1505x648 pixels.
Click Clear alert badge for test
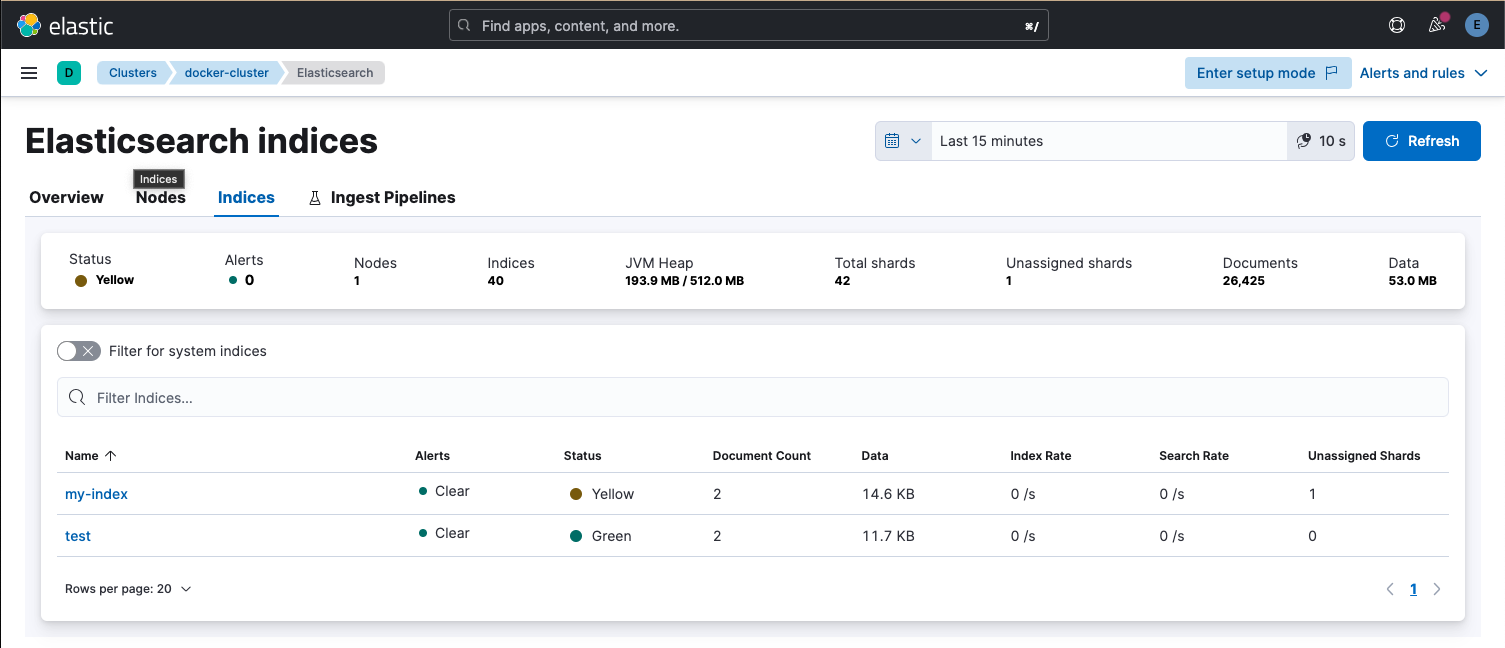(x=444, y=533)
